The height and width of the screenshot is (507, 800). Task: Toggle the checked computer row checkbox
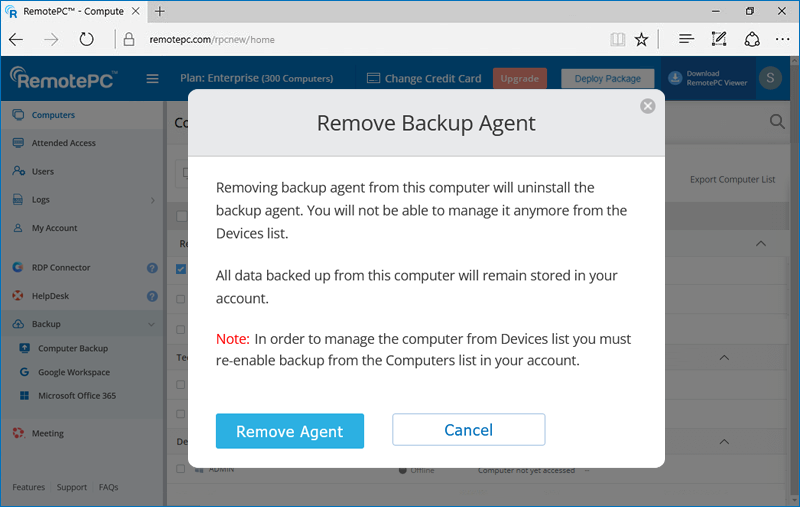click(181, 268)
